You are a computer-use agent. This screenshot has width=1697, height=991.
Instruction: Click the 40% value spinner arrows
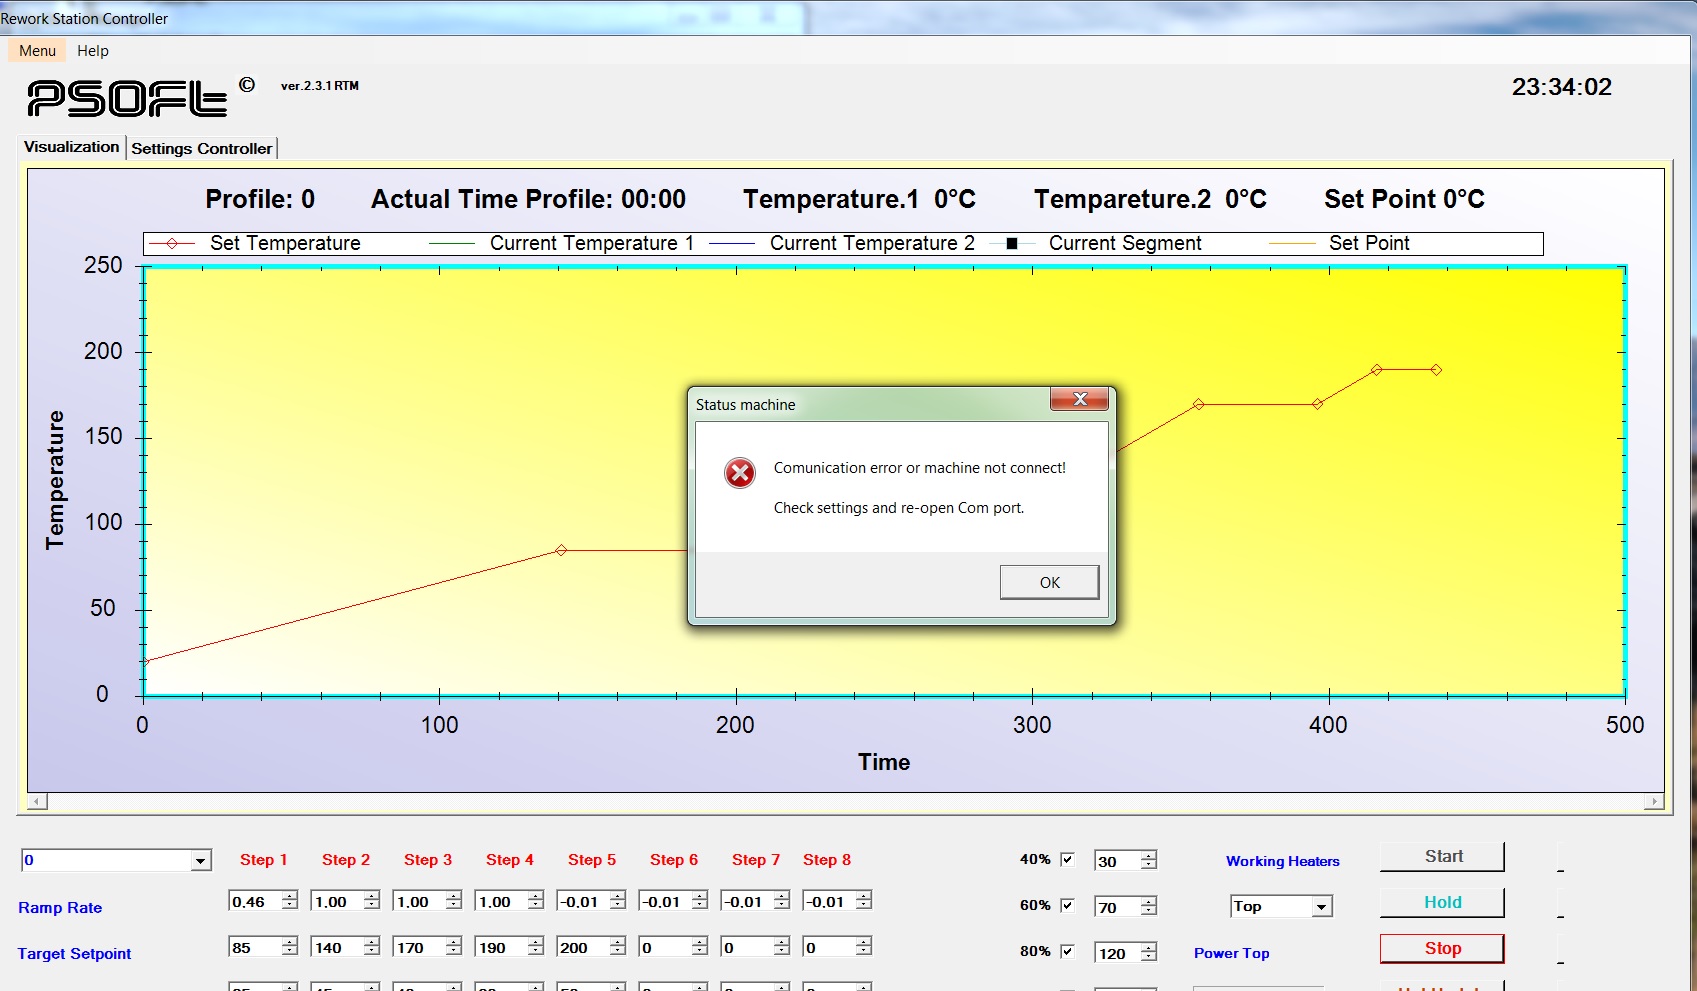[x=1149, y=861]
